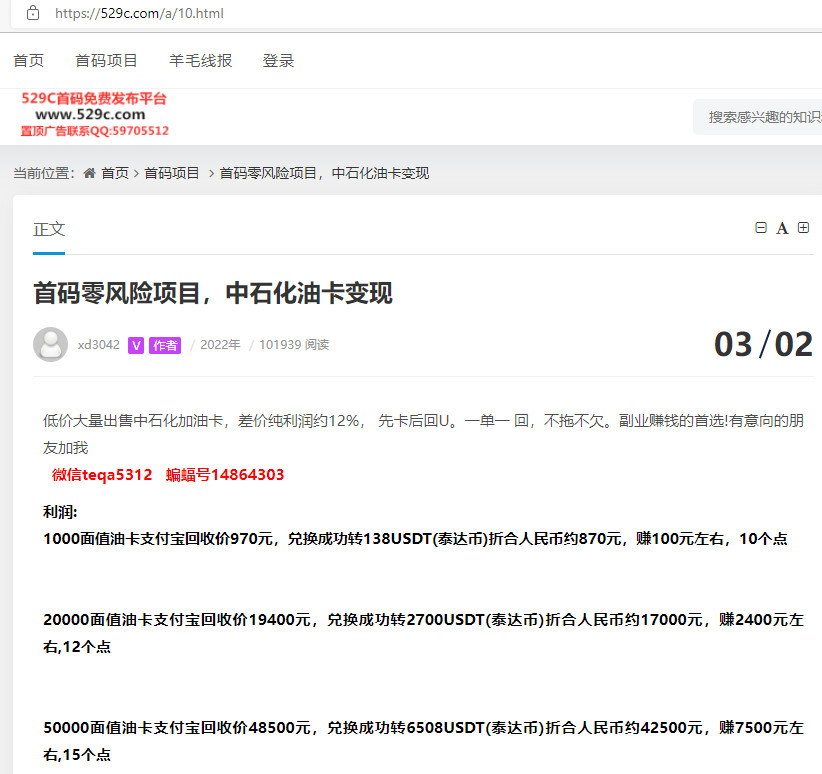Go to 首页 in the breadcrumb

pyautogui.click(x=115, y=173)
